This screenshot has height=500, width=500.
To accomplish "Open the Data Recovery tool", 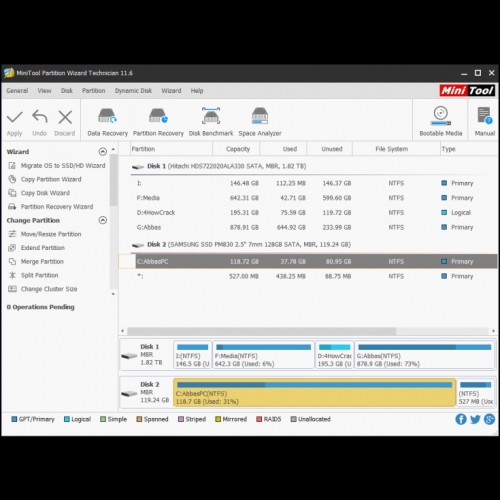I will coord(107,122).
